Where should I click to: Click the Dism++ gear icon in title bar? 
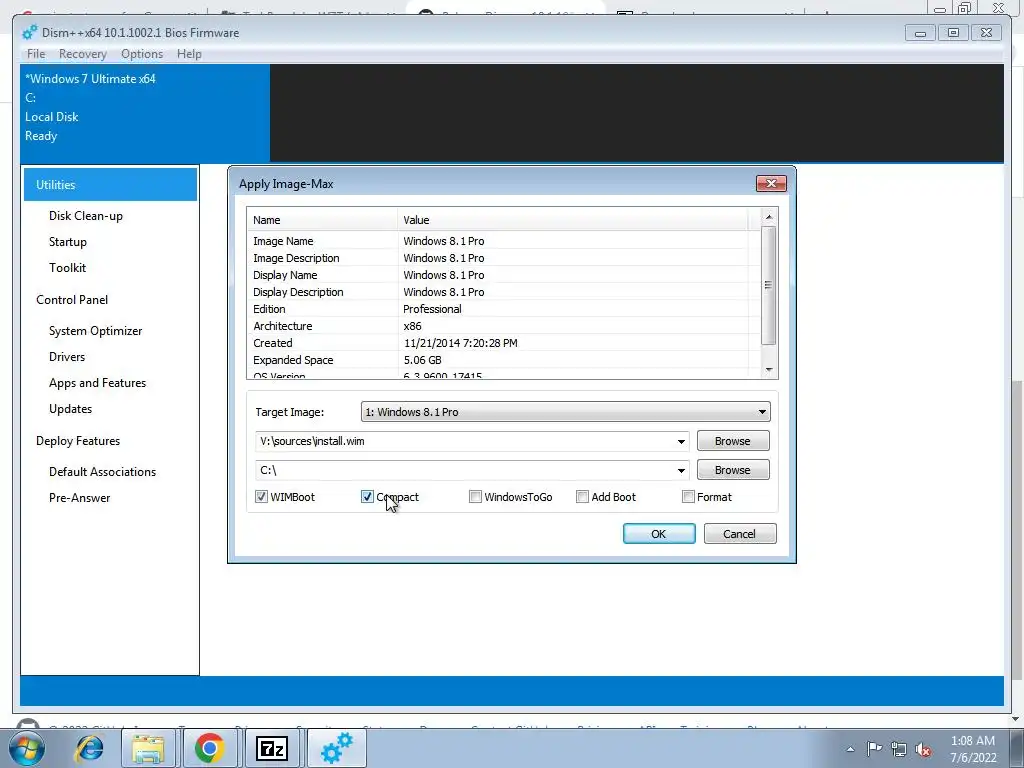(29, 32)
